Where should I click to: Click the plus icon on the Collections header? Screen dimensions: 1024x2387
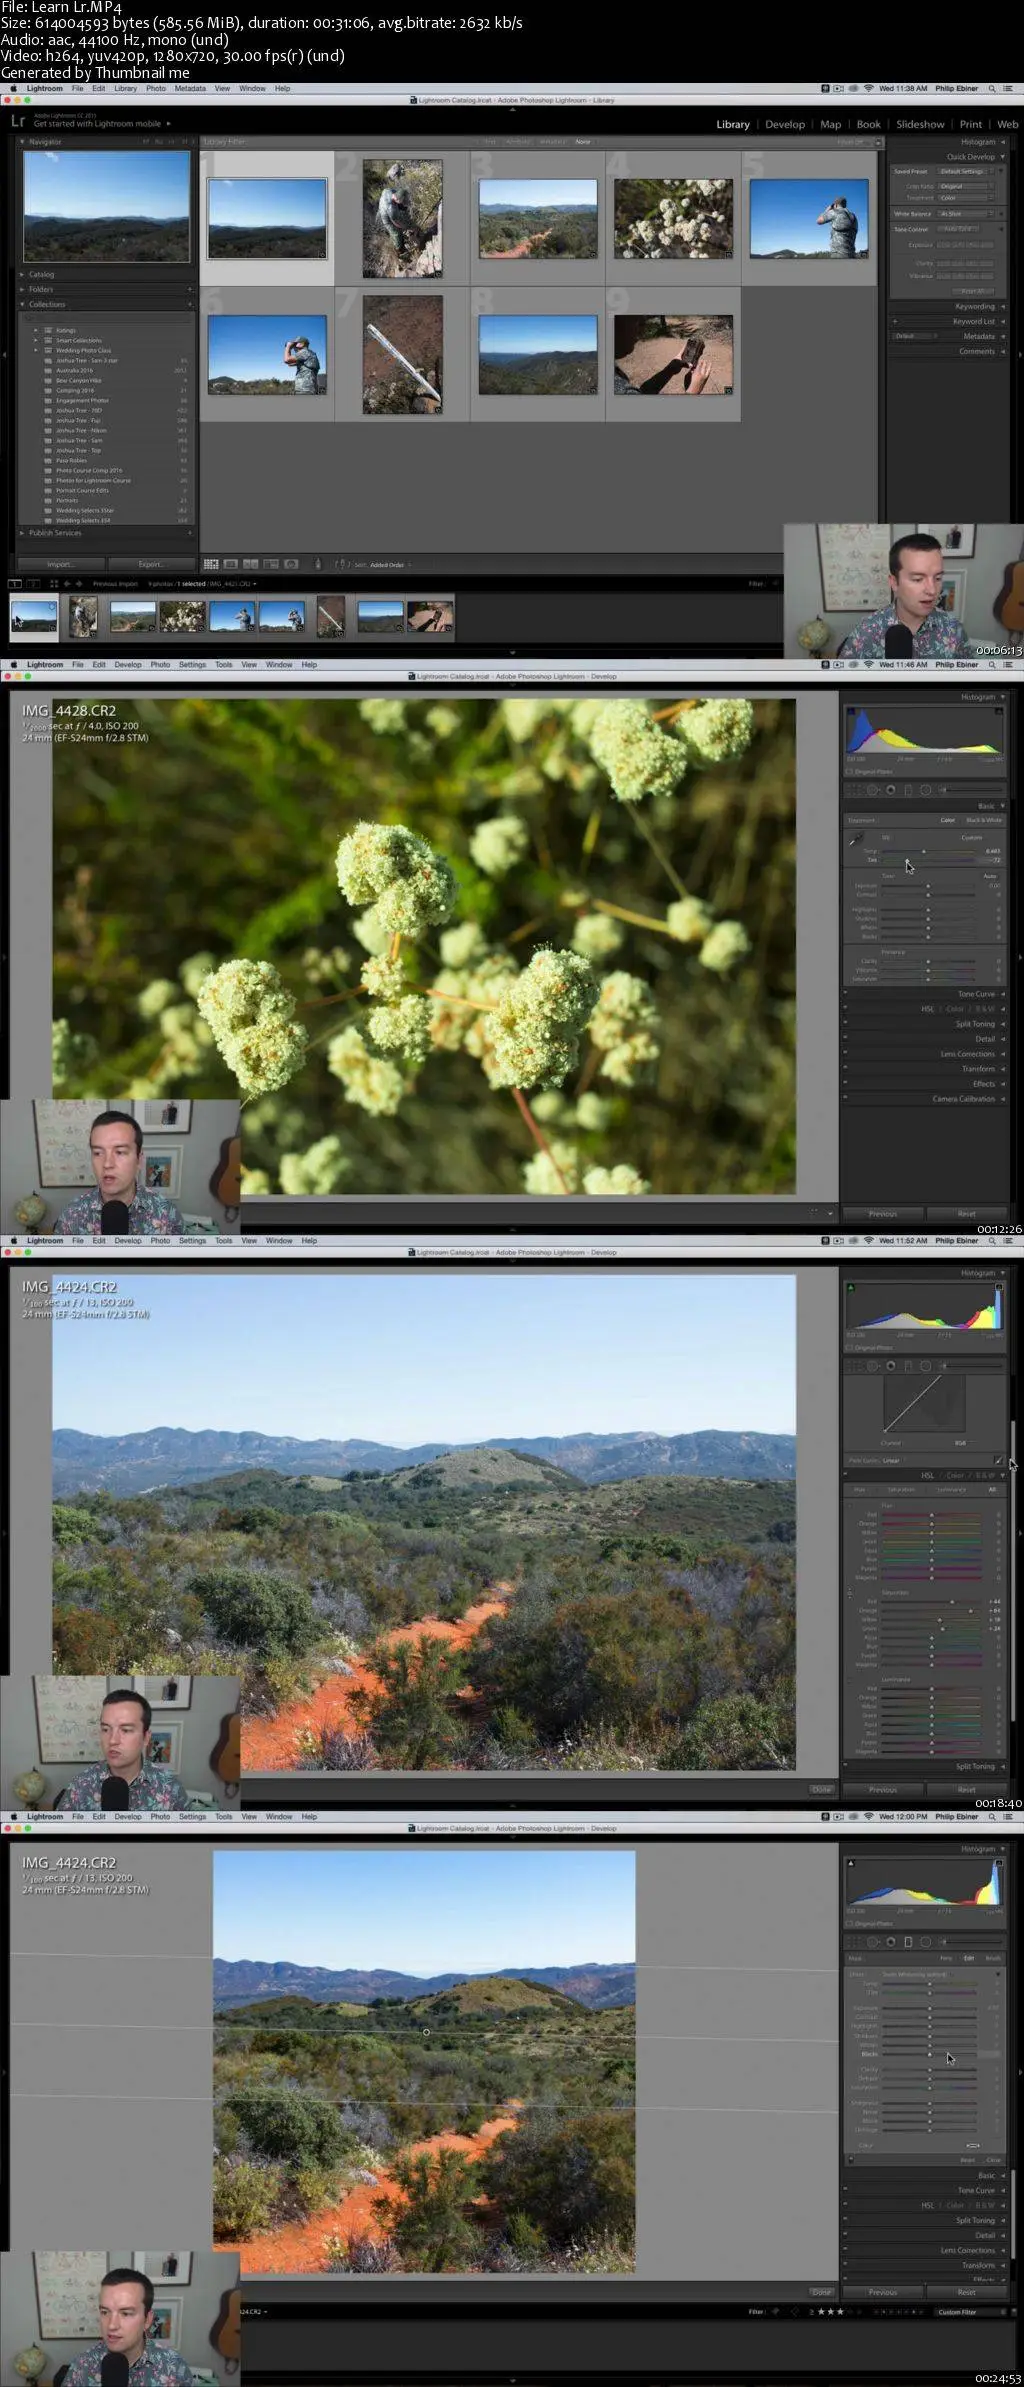coord(190,304)
